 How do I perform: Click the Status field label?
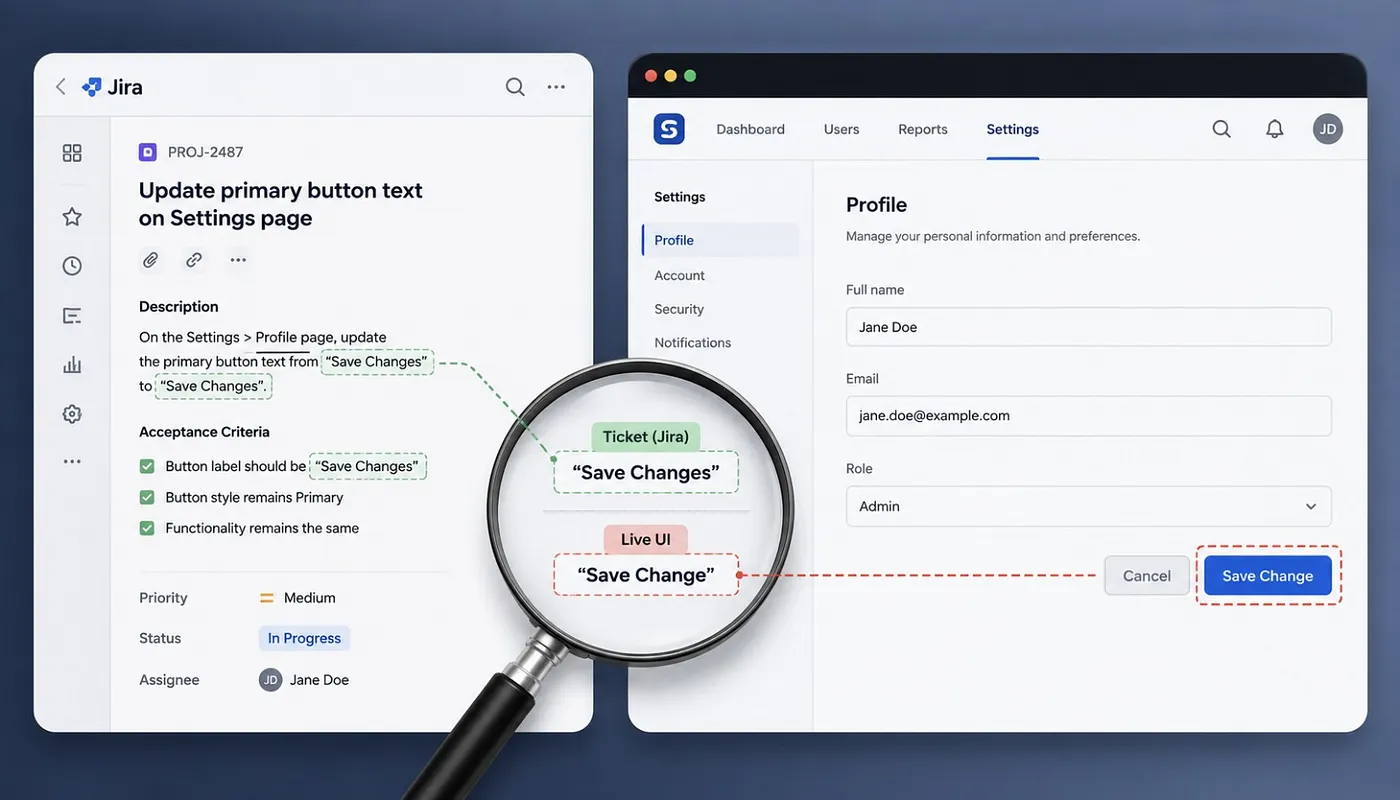[160, 638]
